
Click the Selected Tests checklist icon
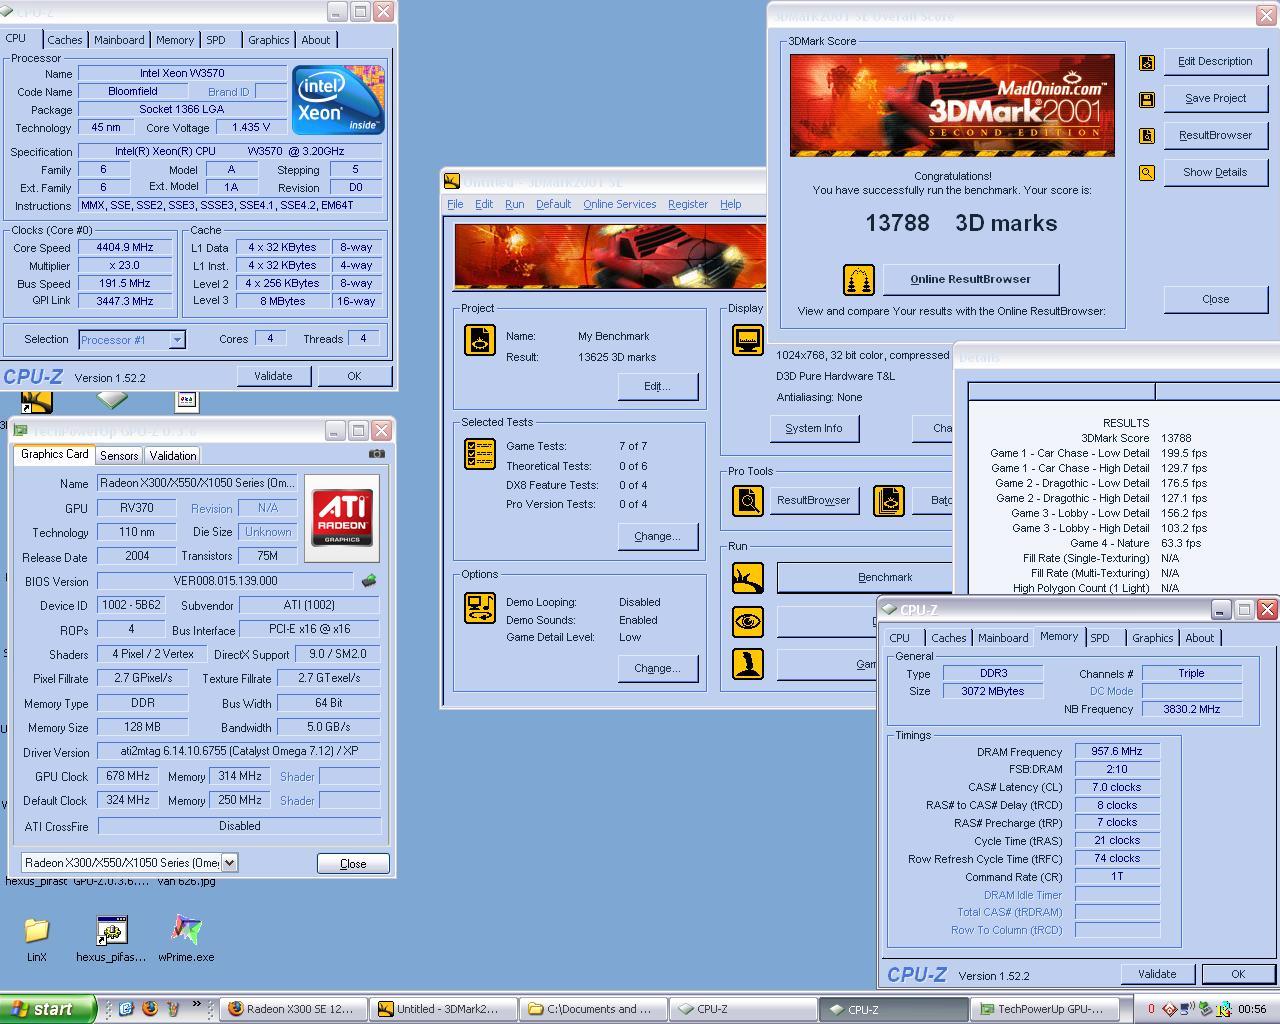click(480, 454)
